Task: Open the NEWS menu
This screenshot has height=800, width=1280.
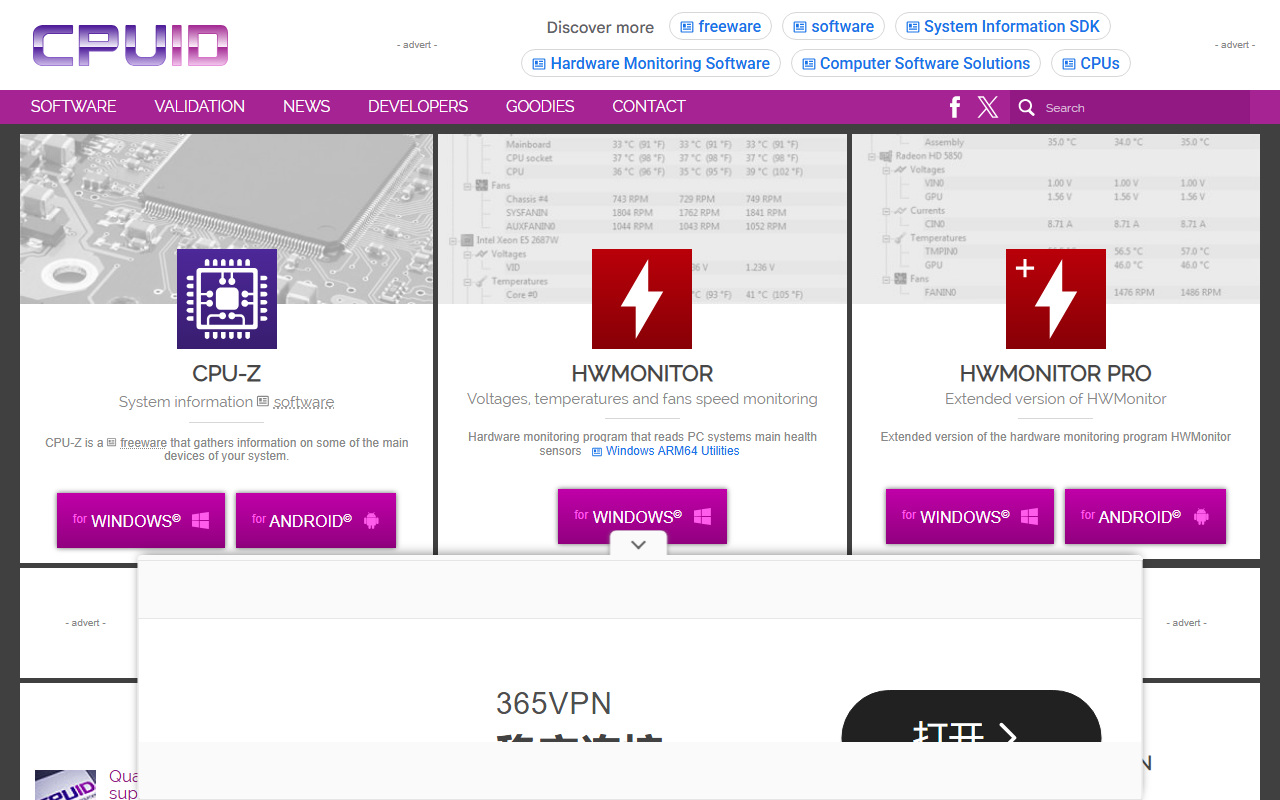Action: [x=307, y=107]
